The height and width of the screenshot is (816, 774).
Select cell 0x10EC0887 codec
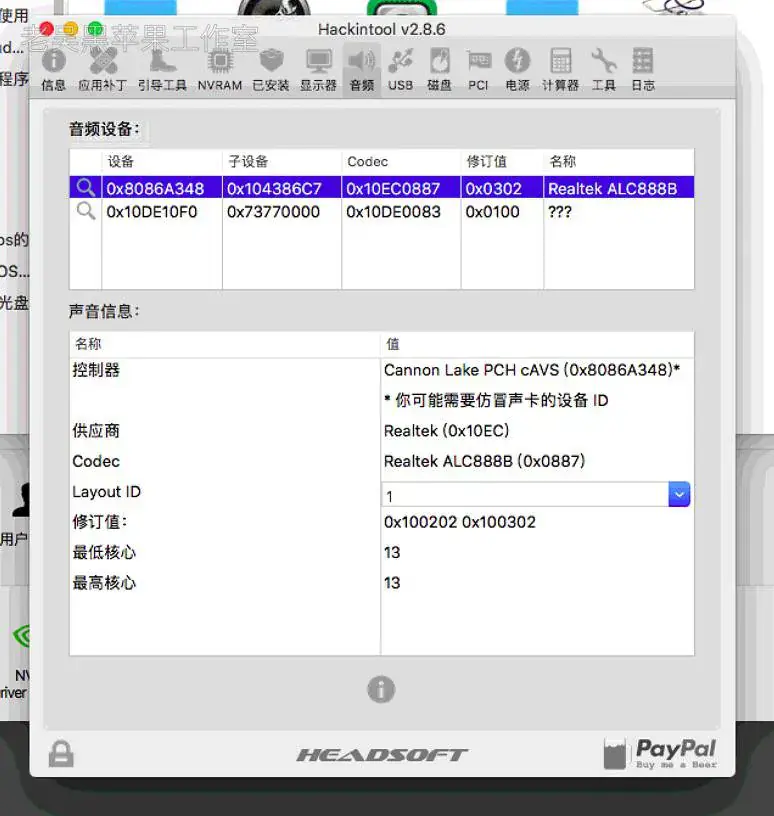pos(401,188)
